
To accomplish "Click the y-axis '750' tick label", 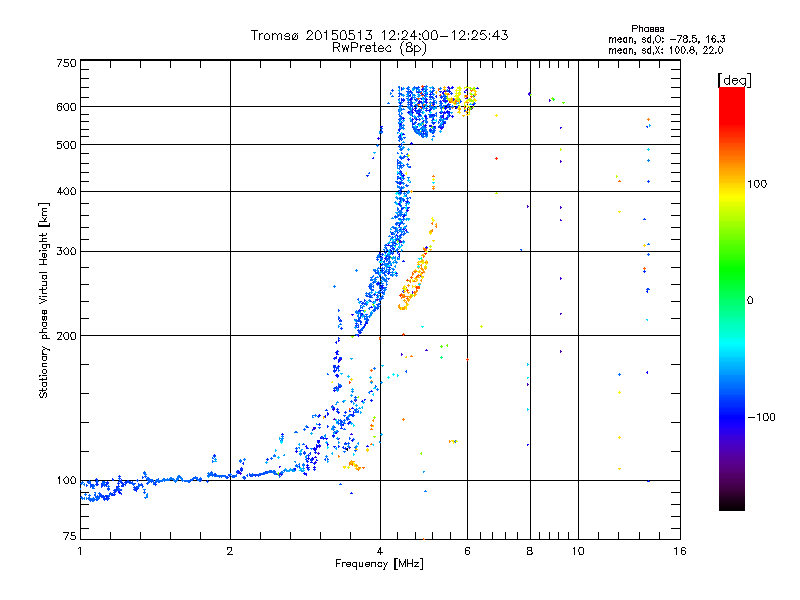I will [x=66, y=63].
